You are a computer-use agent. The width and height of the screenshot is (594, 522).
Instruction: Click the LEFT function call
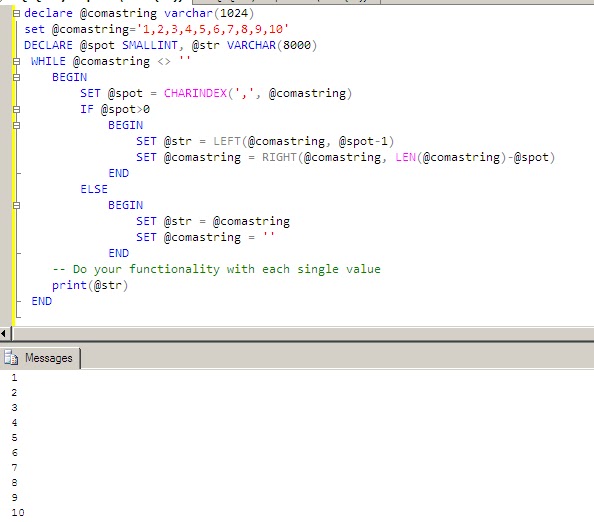click(x=303, y=141)
